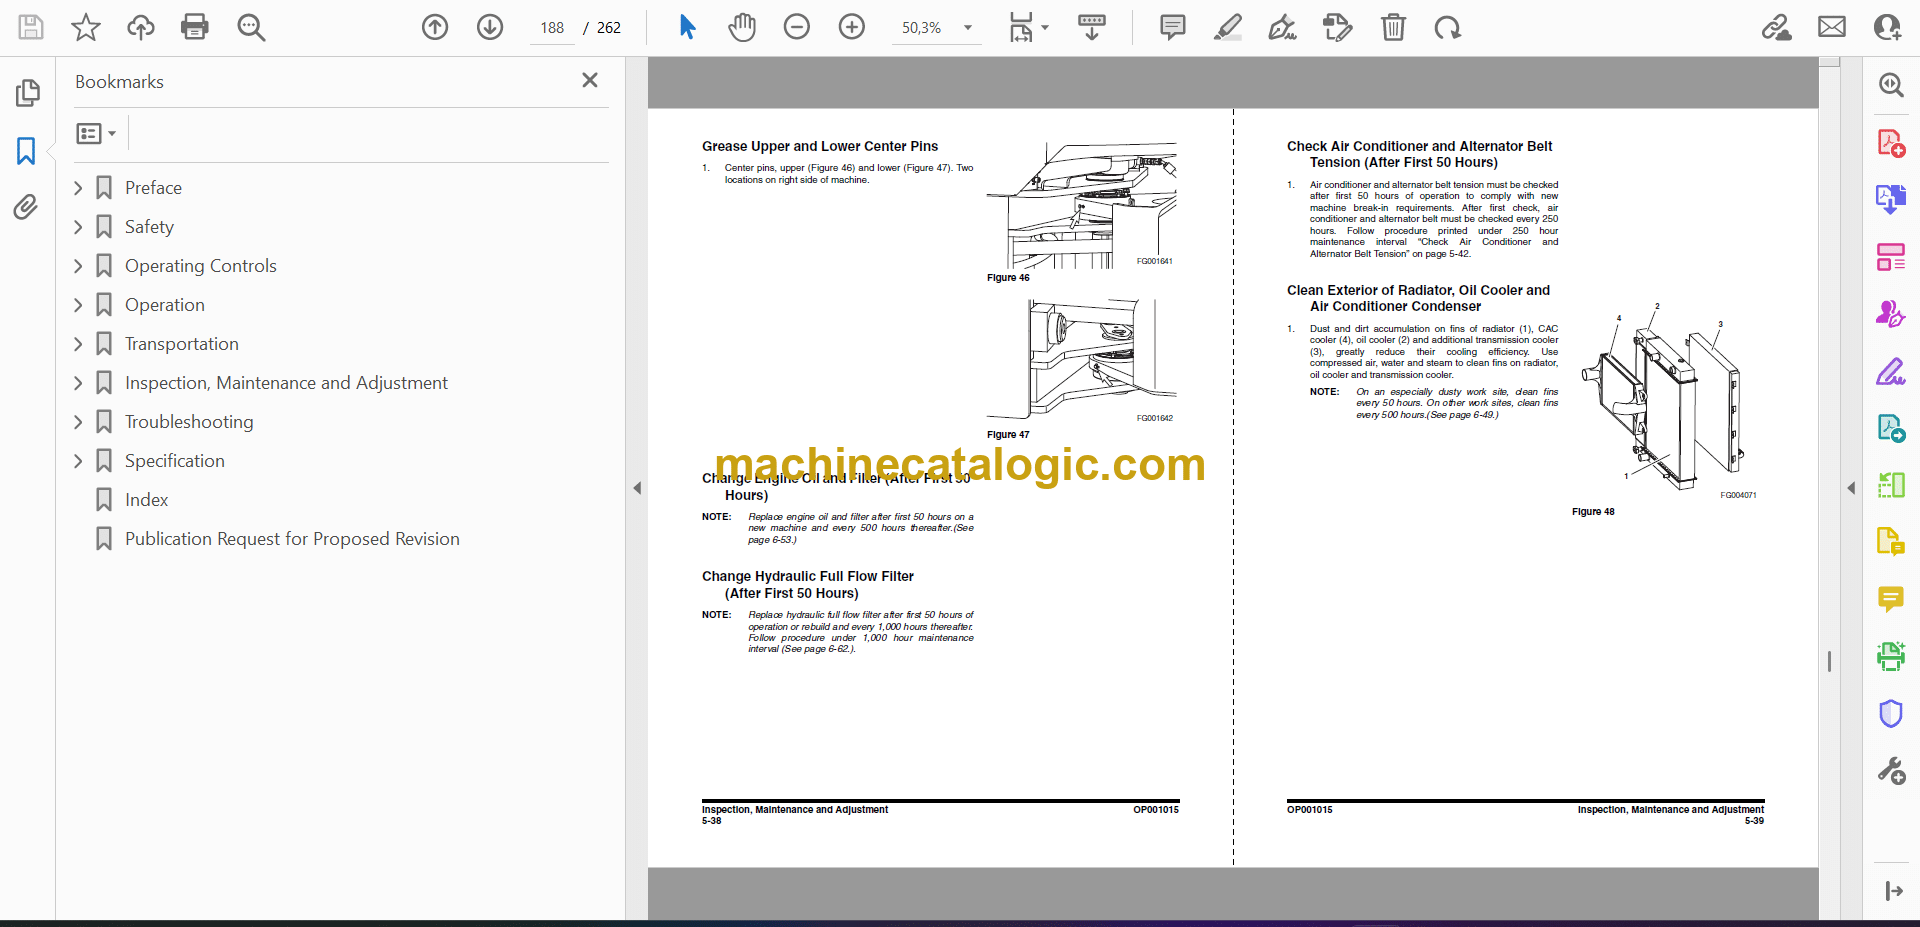Close the Bookmarks panel
1920x927 pixels.
point(590,80)
